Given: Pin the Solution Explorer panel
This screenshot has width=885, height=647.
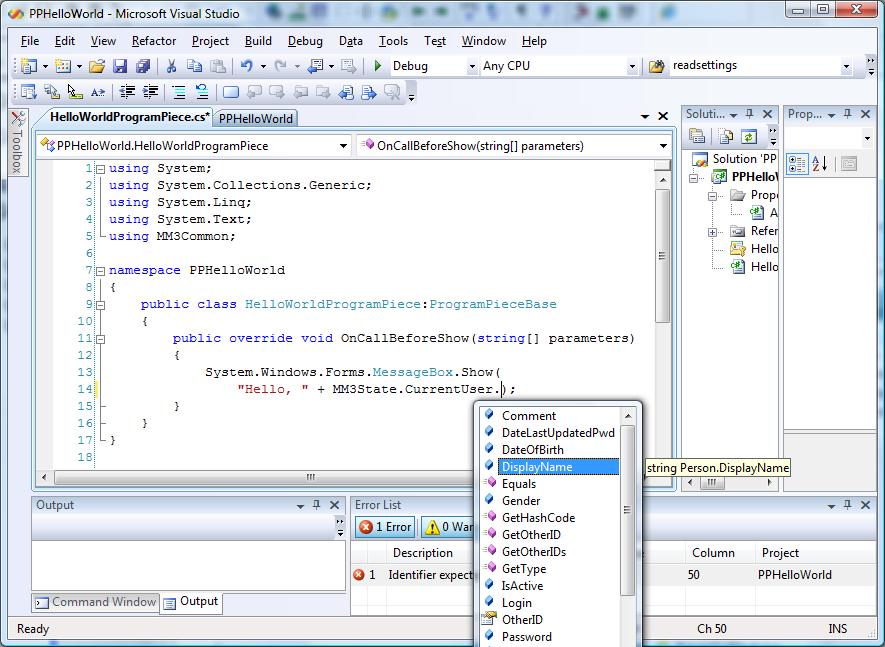Looking at the screenshot, I should click(750, 114).
